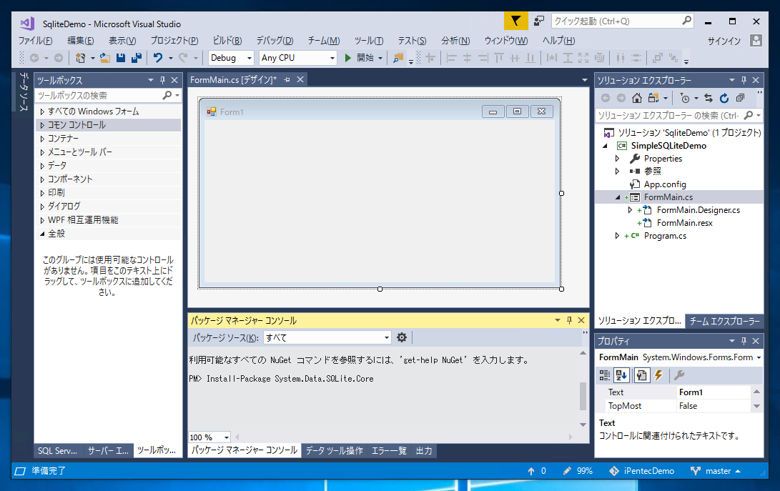
Task: Switch to the チーム エクスプローラー tab
Action: click(724, 321)
